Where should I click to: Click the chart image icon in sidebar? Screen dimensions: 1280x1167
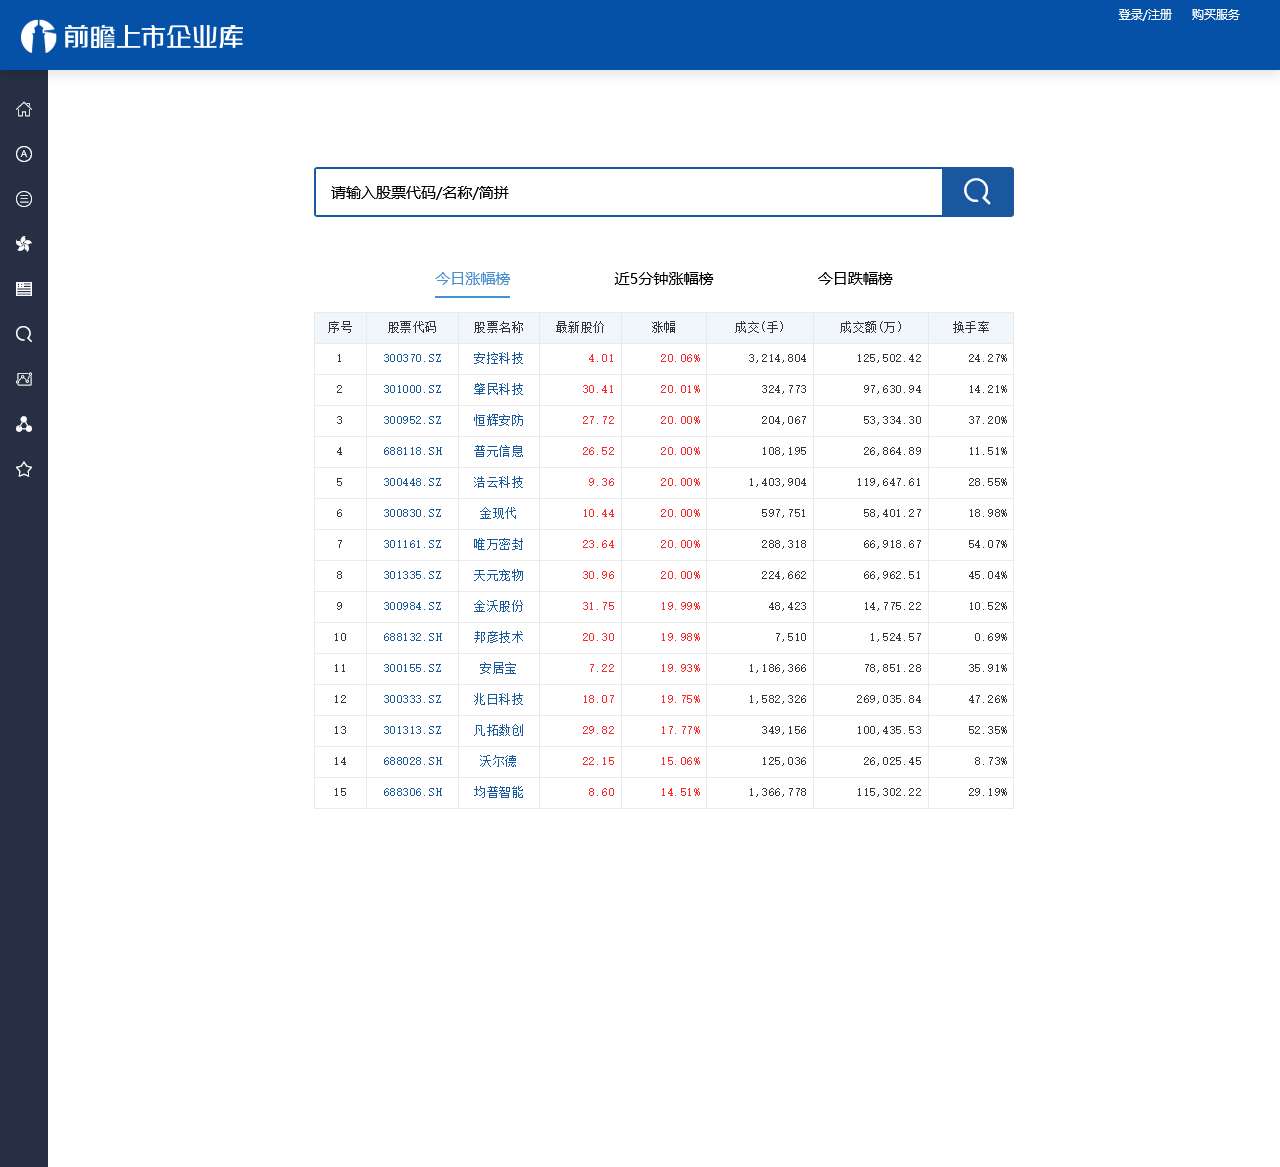pyautogui.click(x=24, y=379)
